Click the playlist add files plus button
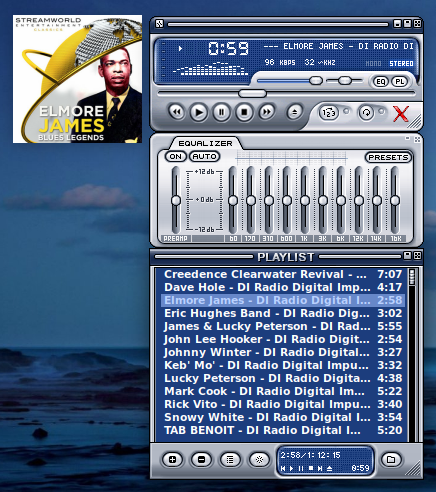 [x=172, y=460]
